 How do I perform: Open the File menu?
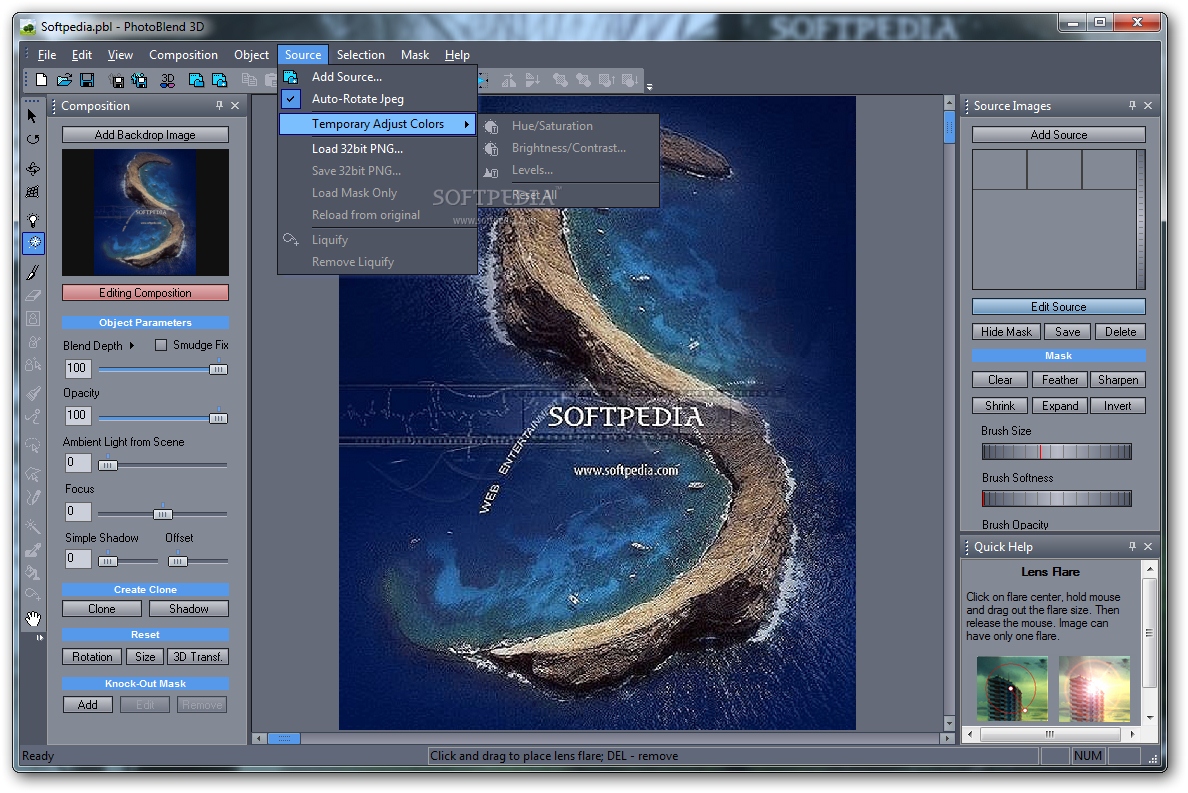(x=47, y=55)
